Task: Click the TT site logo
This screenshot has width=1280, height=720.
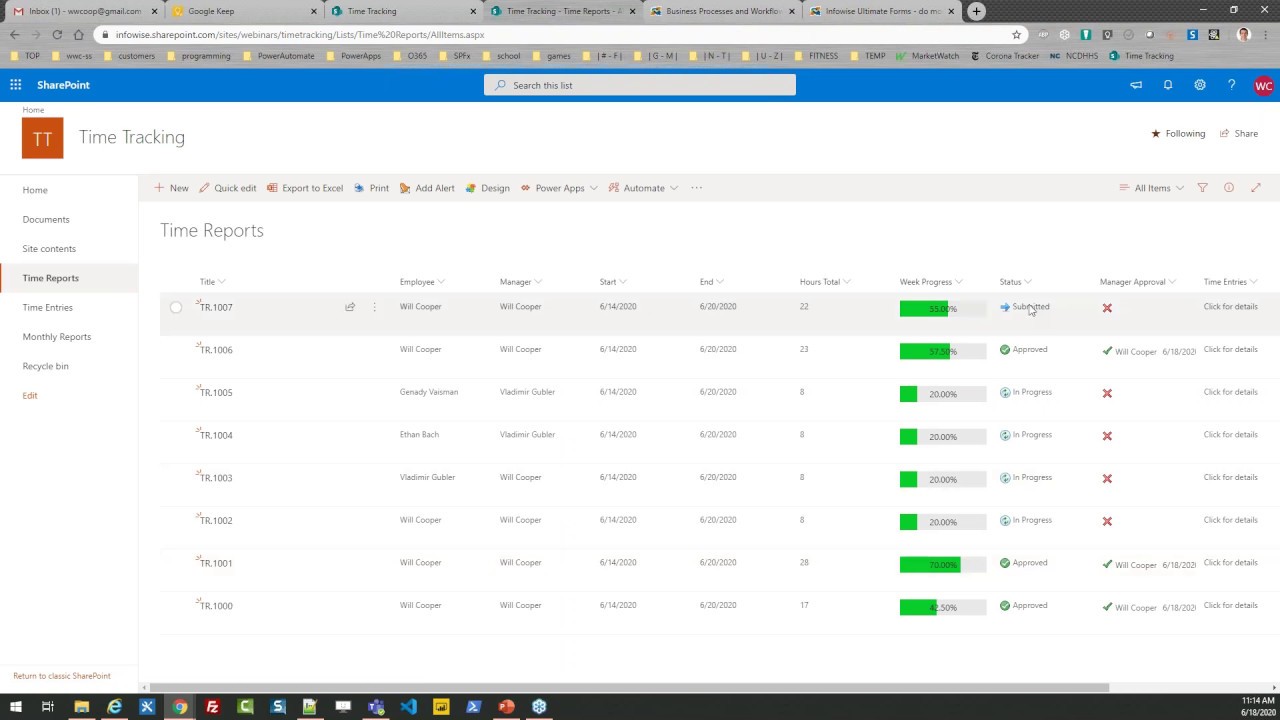Action: (x=42, y=138)
